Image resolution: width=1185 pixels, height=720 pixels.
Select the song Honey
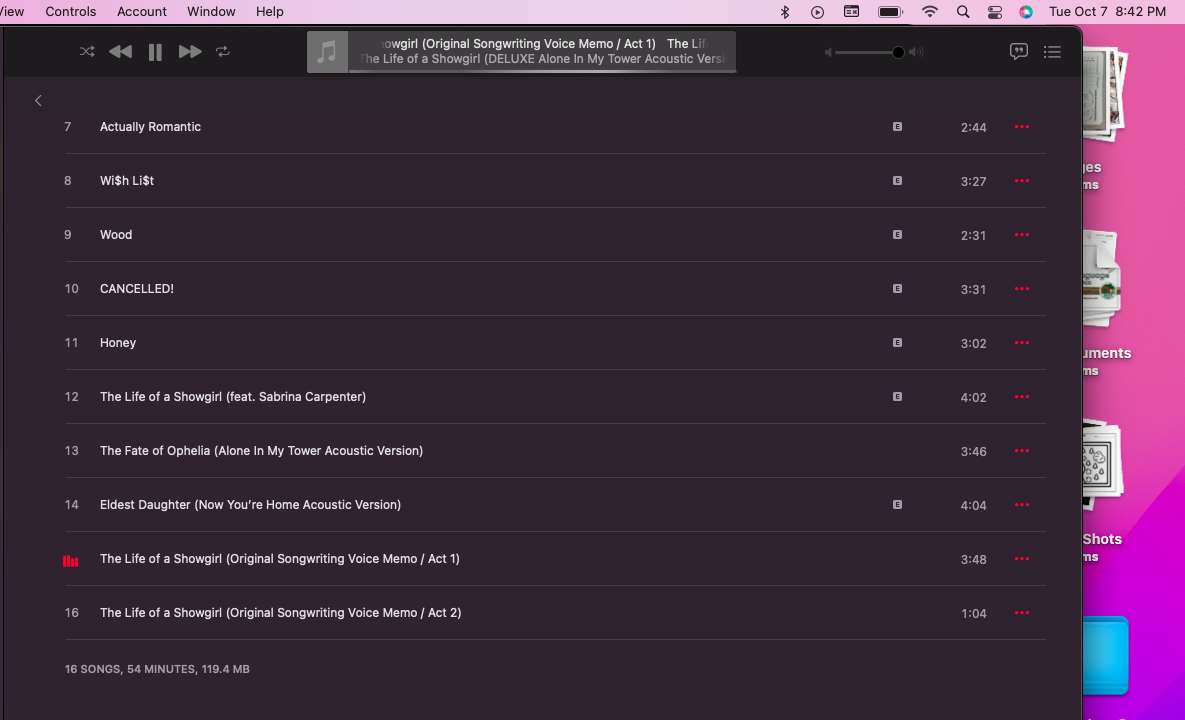coord(118,343)
